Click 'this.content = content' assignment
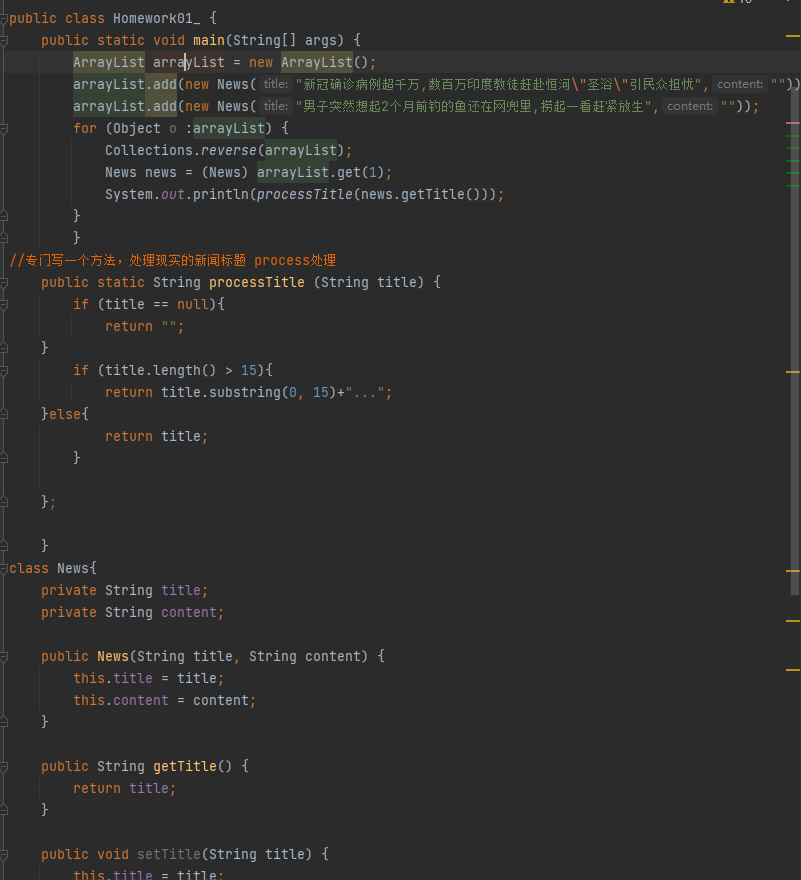Image resolution: width=801 pixels, height=880 pixels. pos(164,700)
